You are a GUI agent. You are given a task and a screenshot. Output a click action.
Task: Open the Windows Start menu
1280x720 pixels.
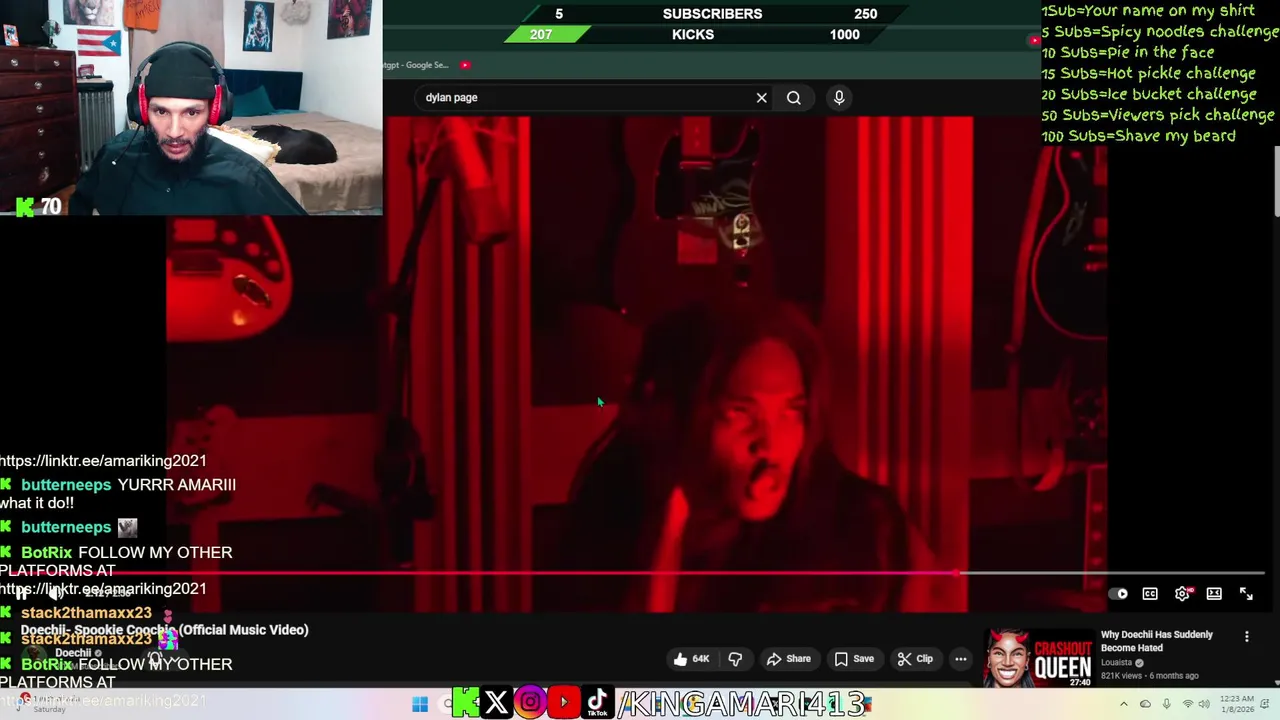click(420, 704)
